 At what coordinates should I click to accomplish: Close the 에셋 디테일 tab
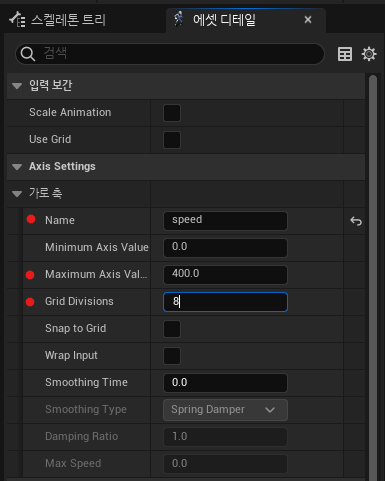tap(308, 20)
